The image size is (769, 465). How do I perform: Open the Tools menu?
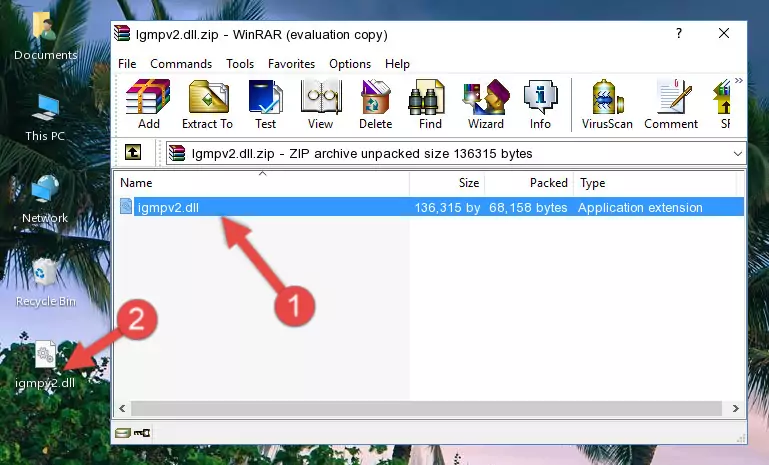(x=240, y=64)
